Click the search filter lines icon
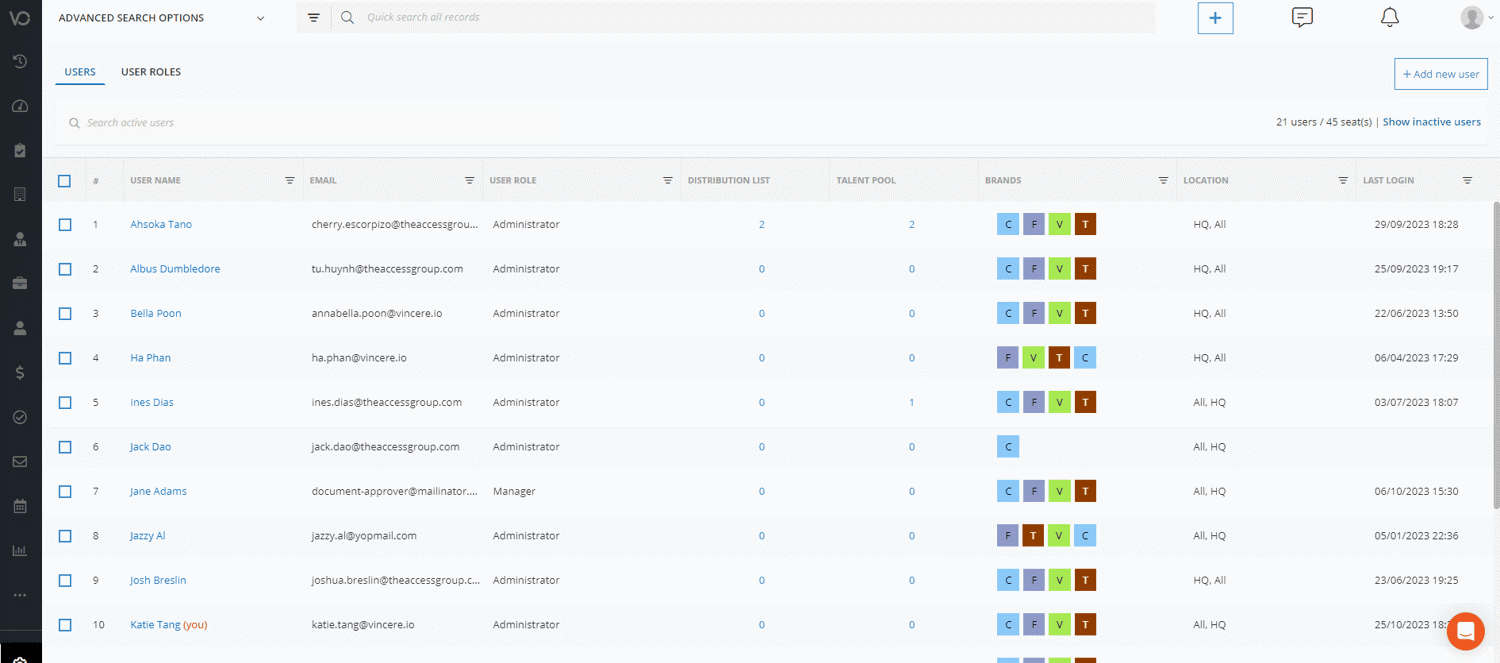The image size is (1500, 663). (x=314, y=18)
